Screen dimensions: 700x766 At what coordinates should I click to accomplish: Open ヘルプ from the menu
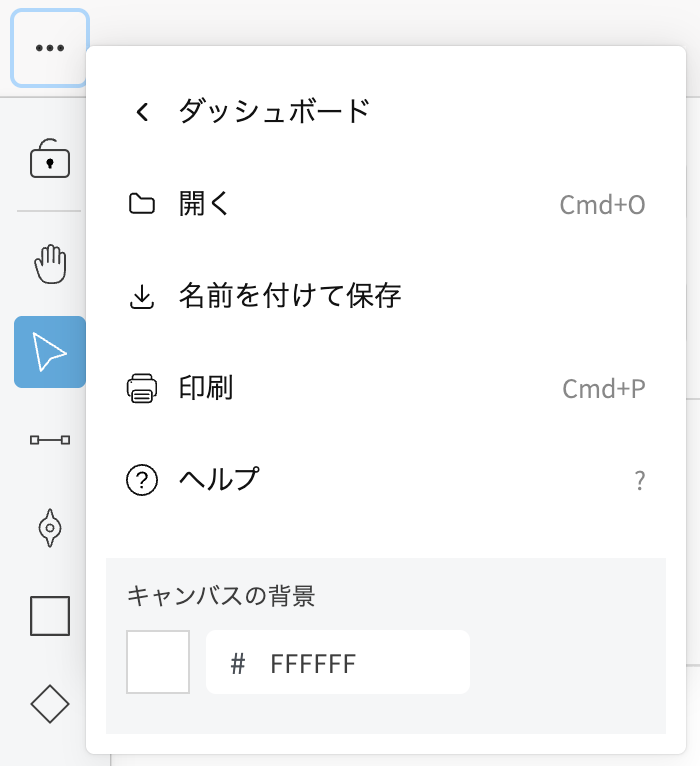(x=218, y=480)
